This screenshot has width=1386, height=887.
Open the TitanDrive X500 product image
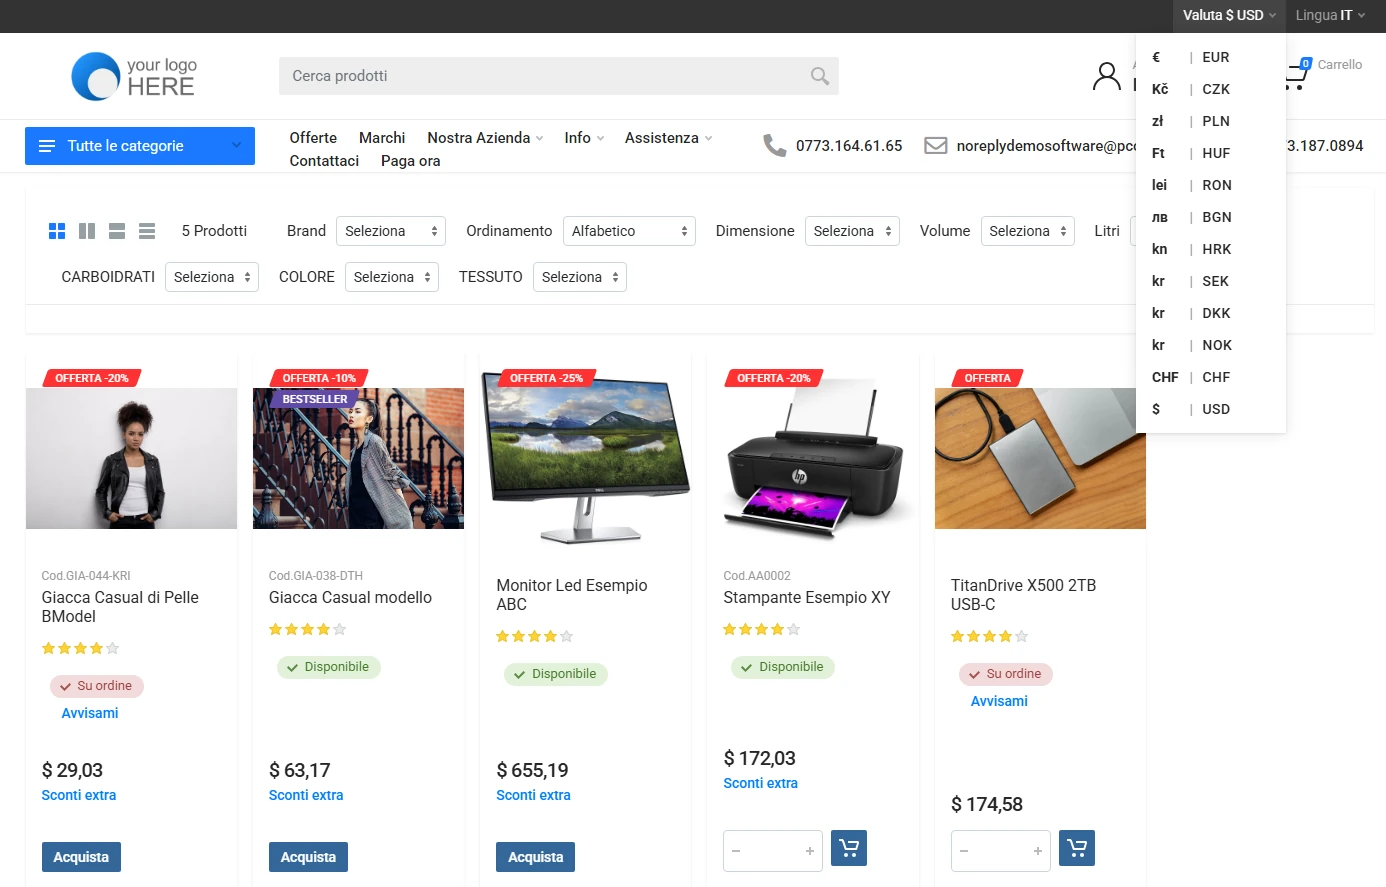pos(1040,458)
